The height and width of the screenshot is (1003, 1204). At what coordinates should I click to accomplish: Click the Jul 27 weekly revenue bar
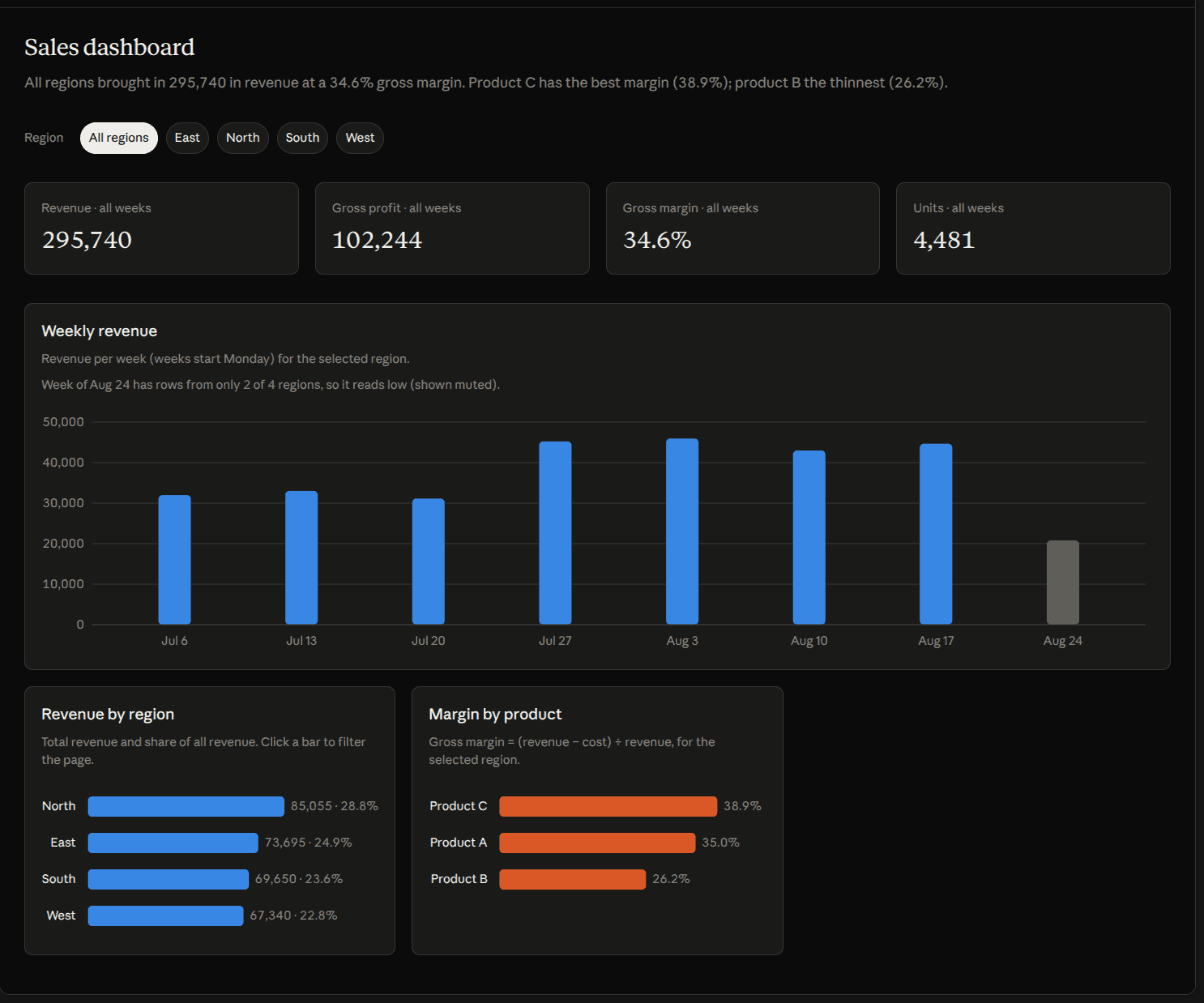[555, 533]
